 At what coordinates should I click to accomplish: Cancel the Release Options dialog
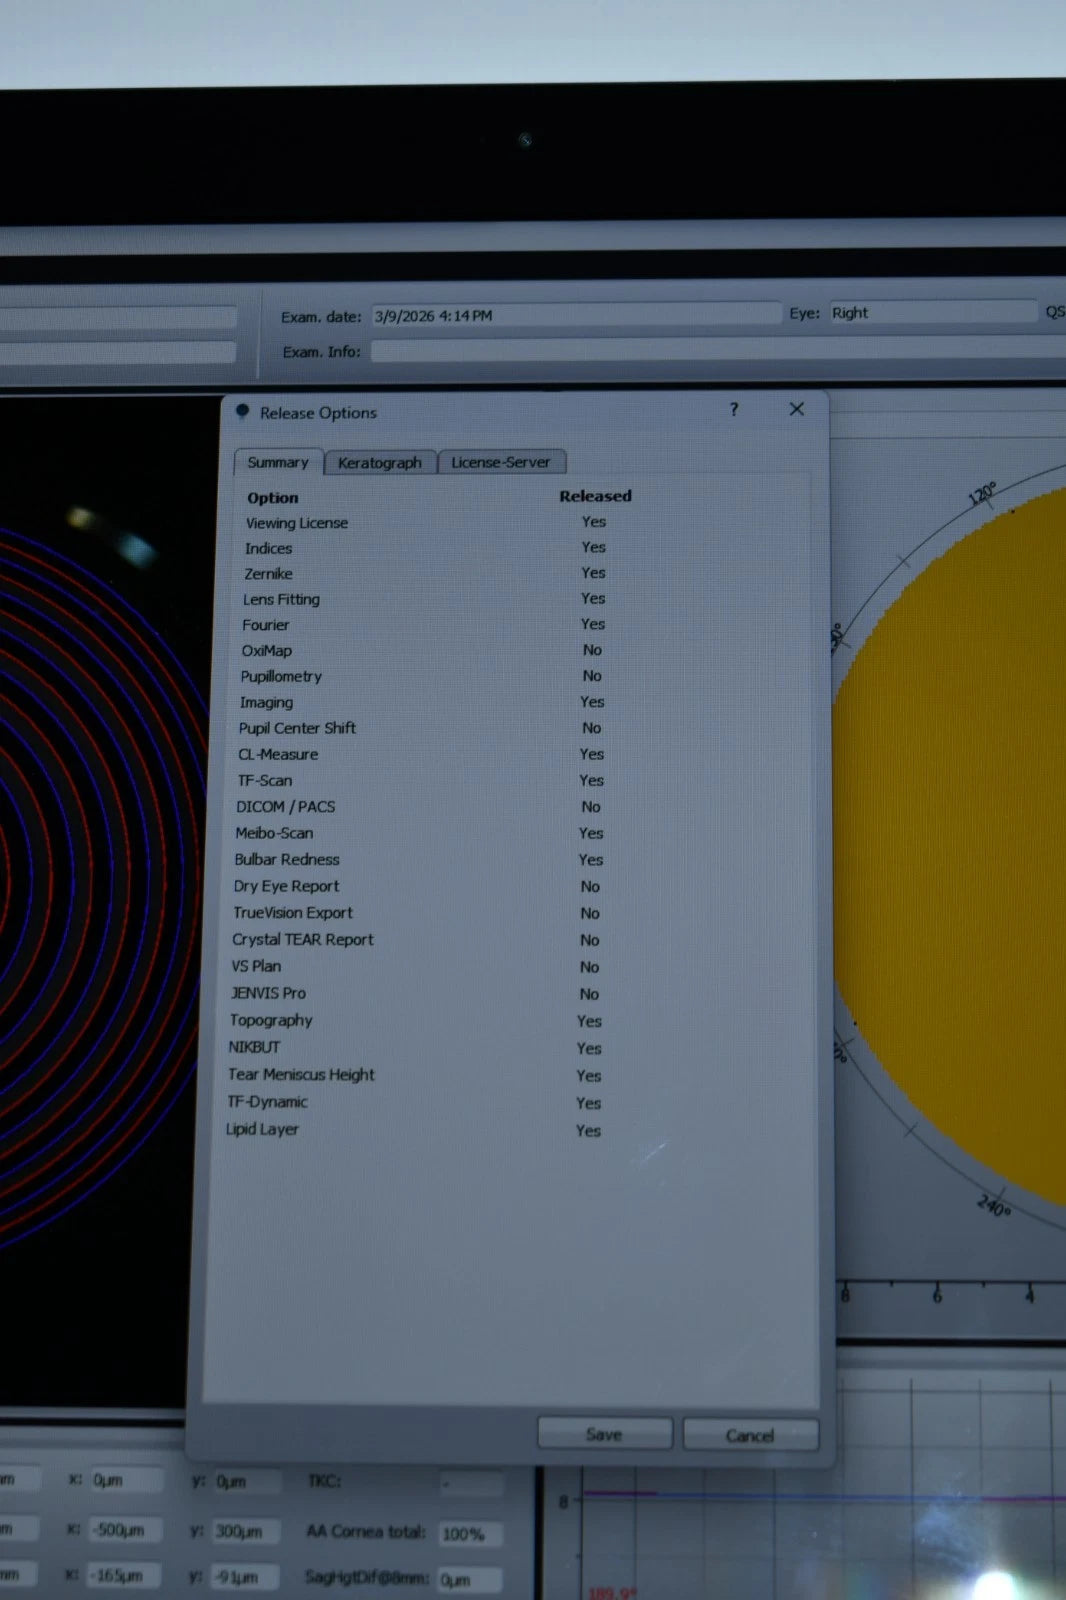click(750, 1435)
